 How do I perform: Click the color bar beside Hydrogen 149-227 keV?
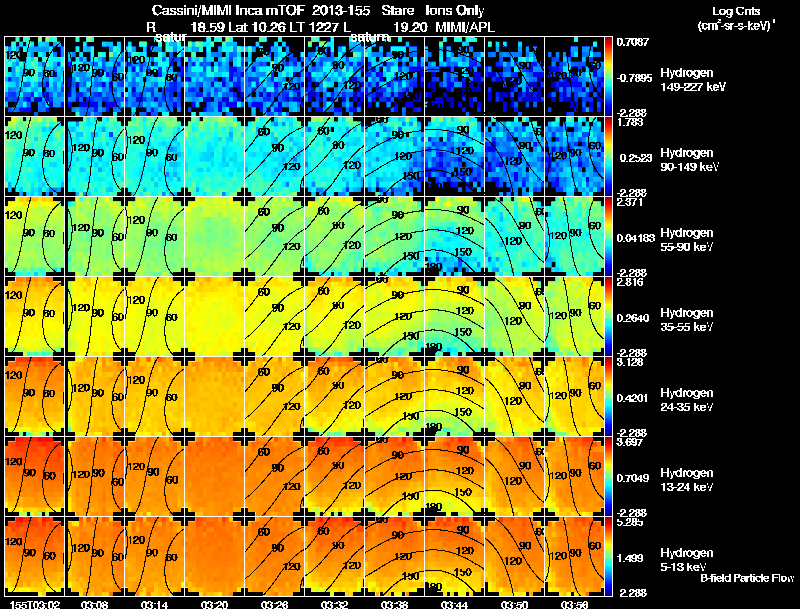[608, 76]
